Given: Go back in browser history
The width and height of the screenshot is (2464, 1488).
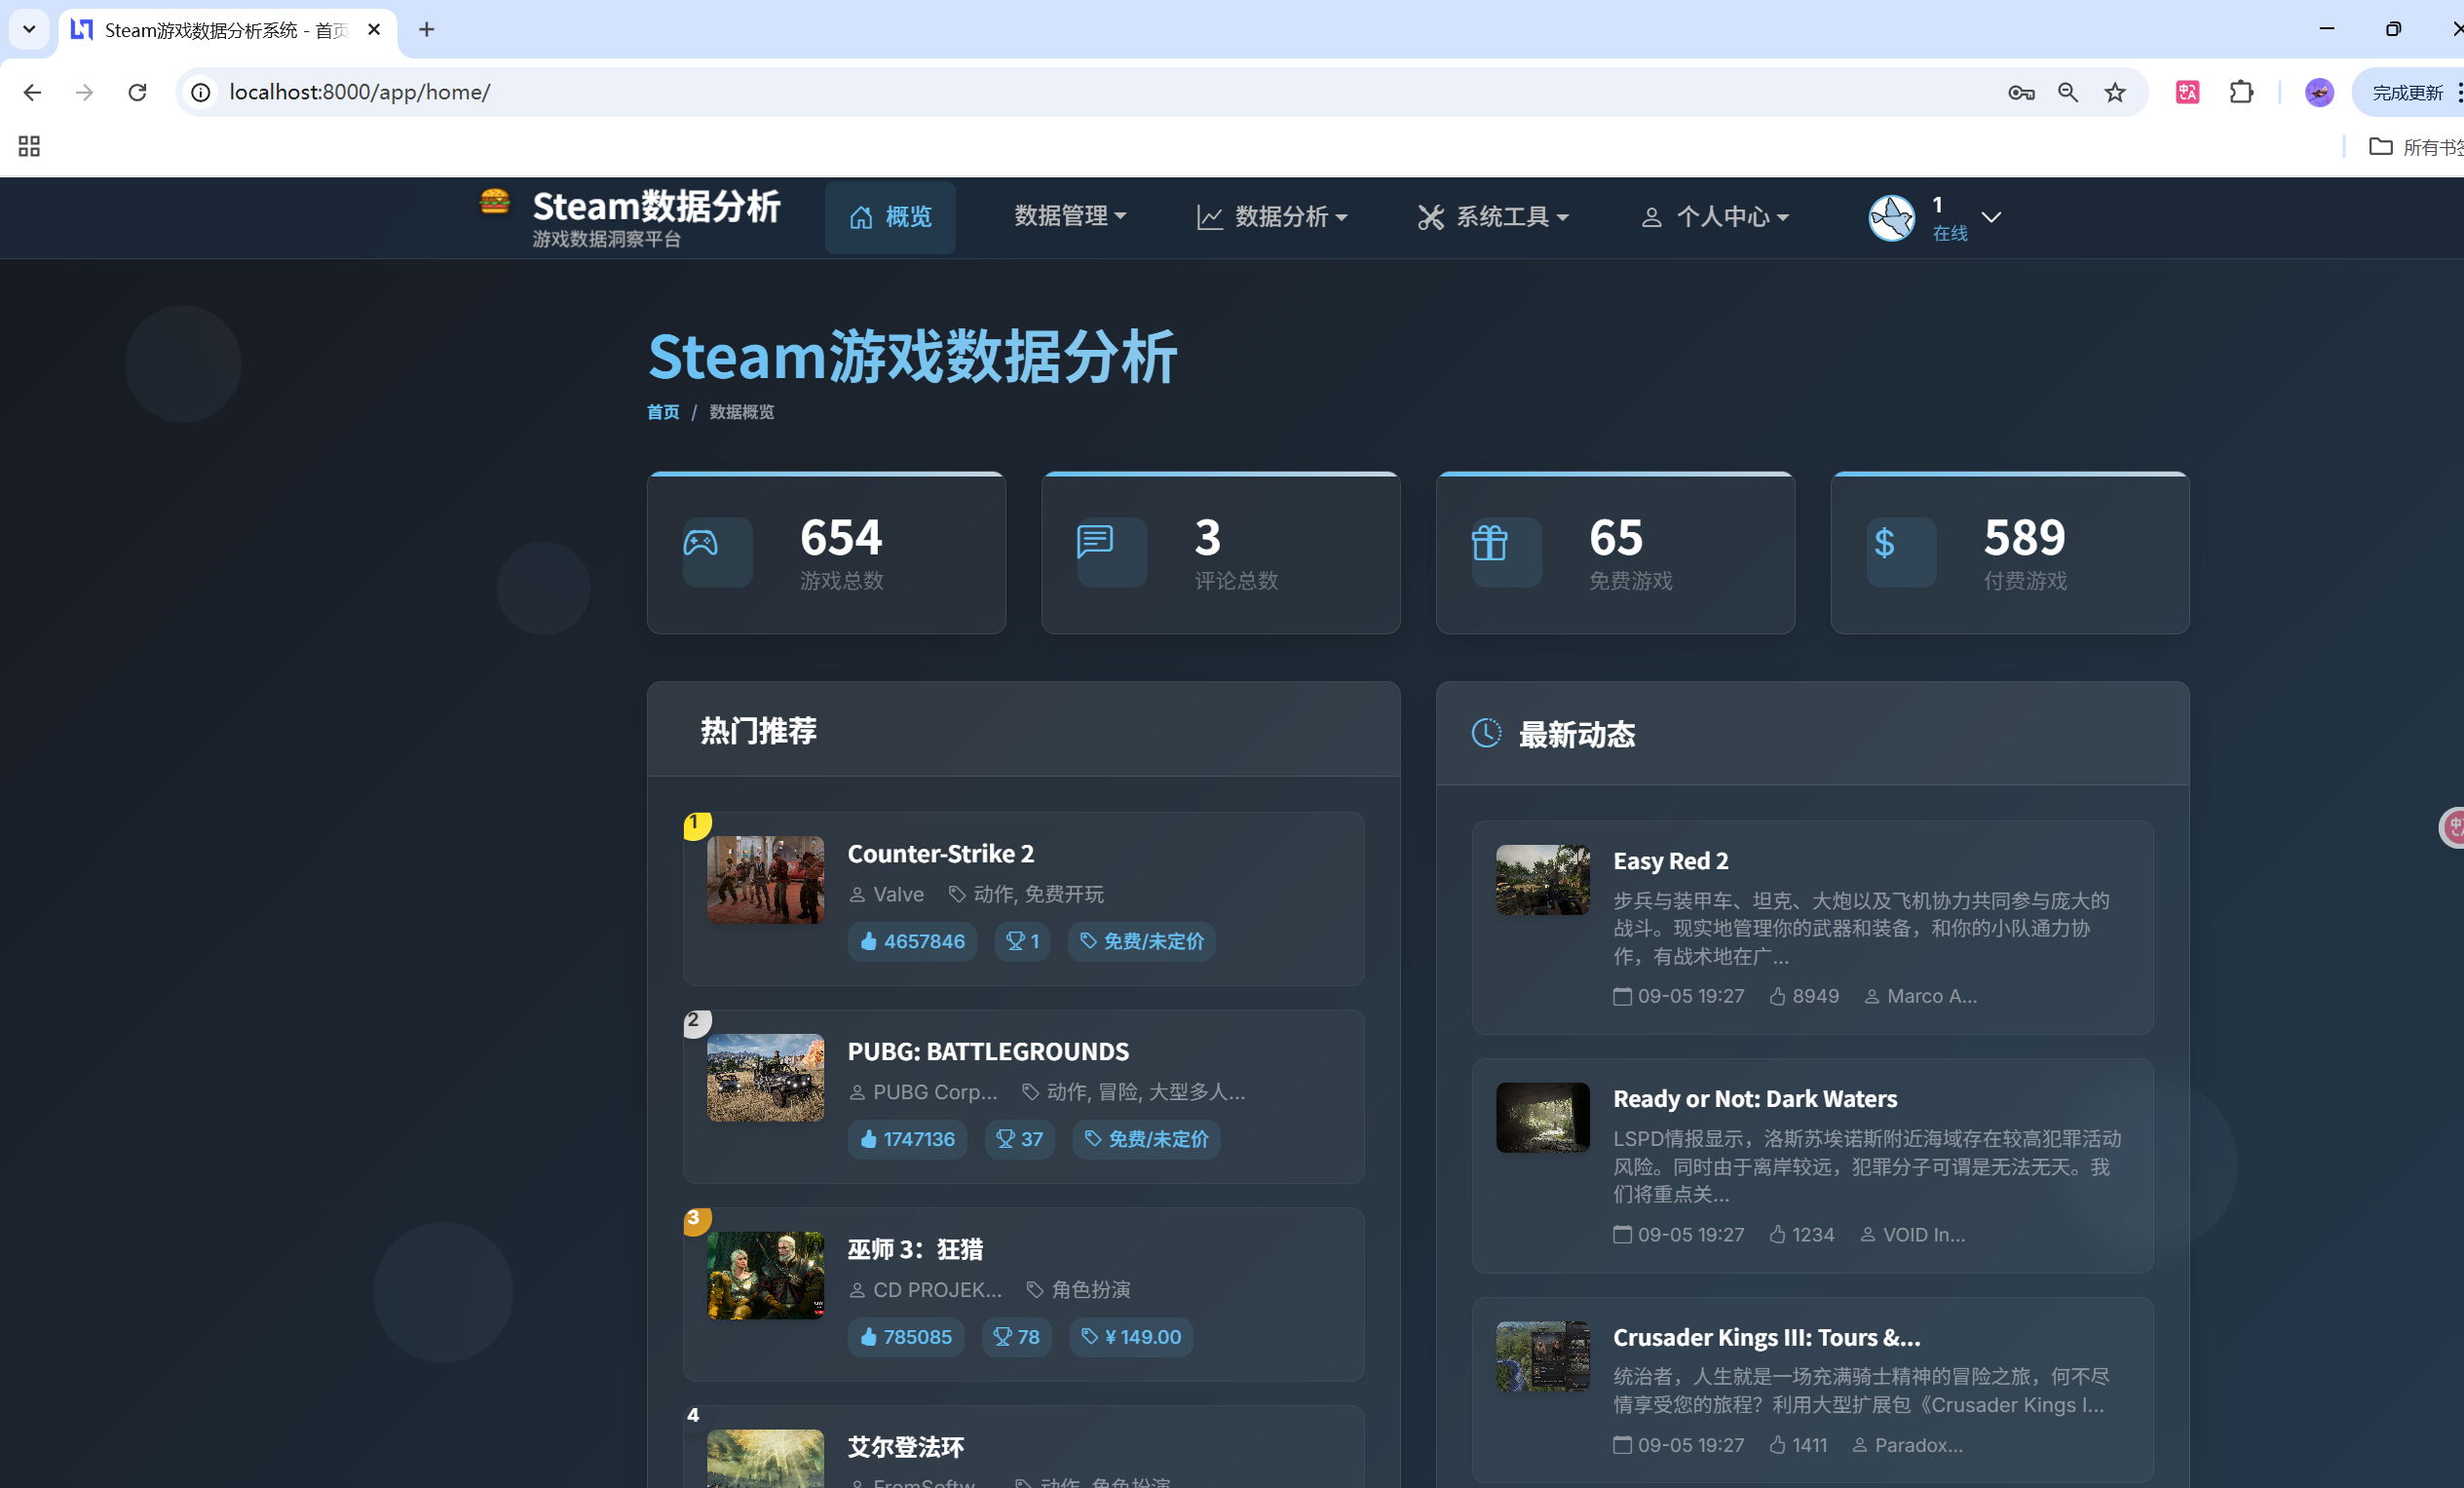Looking at the screenshot, I should 32,92.
